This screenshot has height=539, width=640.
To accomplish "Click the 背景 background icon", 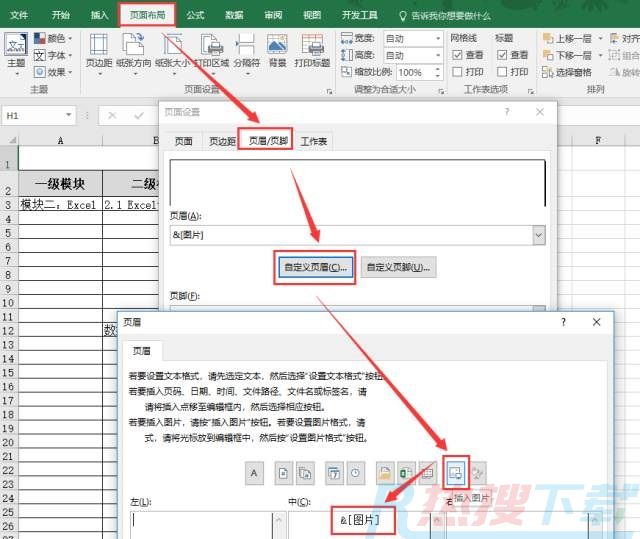I will click(x=277, y=45).
